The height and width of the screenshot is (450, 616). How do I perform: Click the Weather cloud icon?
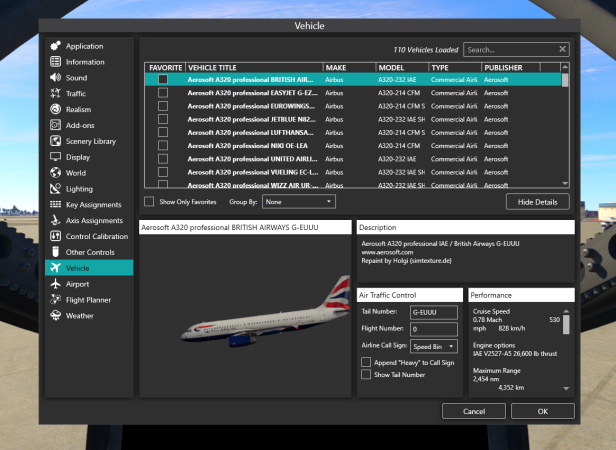pyautogui.click(x=55, y=315)
